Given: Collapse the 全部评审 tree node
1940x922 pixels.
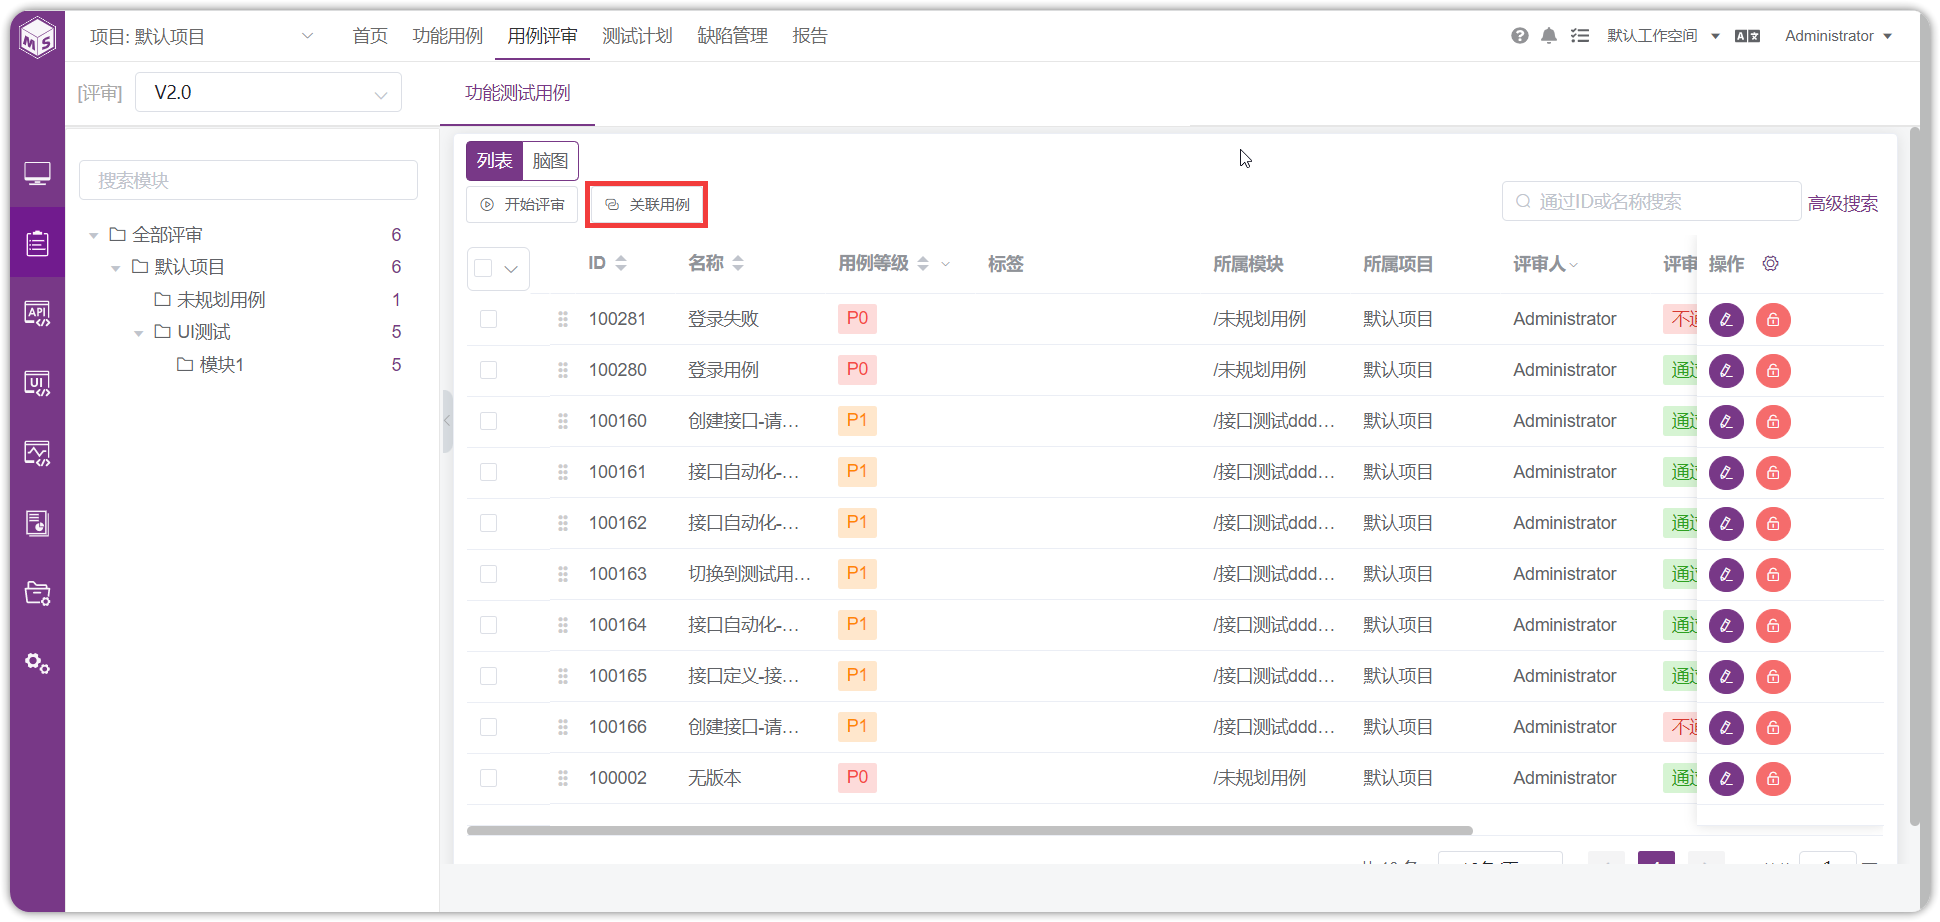Looking at the screenshot, I should pyautogui.click(x=94, y=236).
